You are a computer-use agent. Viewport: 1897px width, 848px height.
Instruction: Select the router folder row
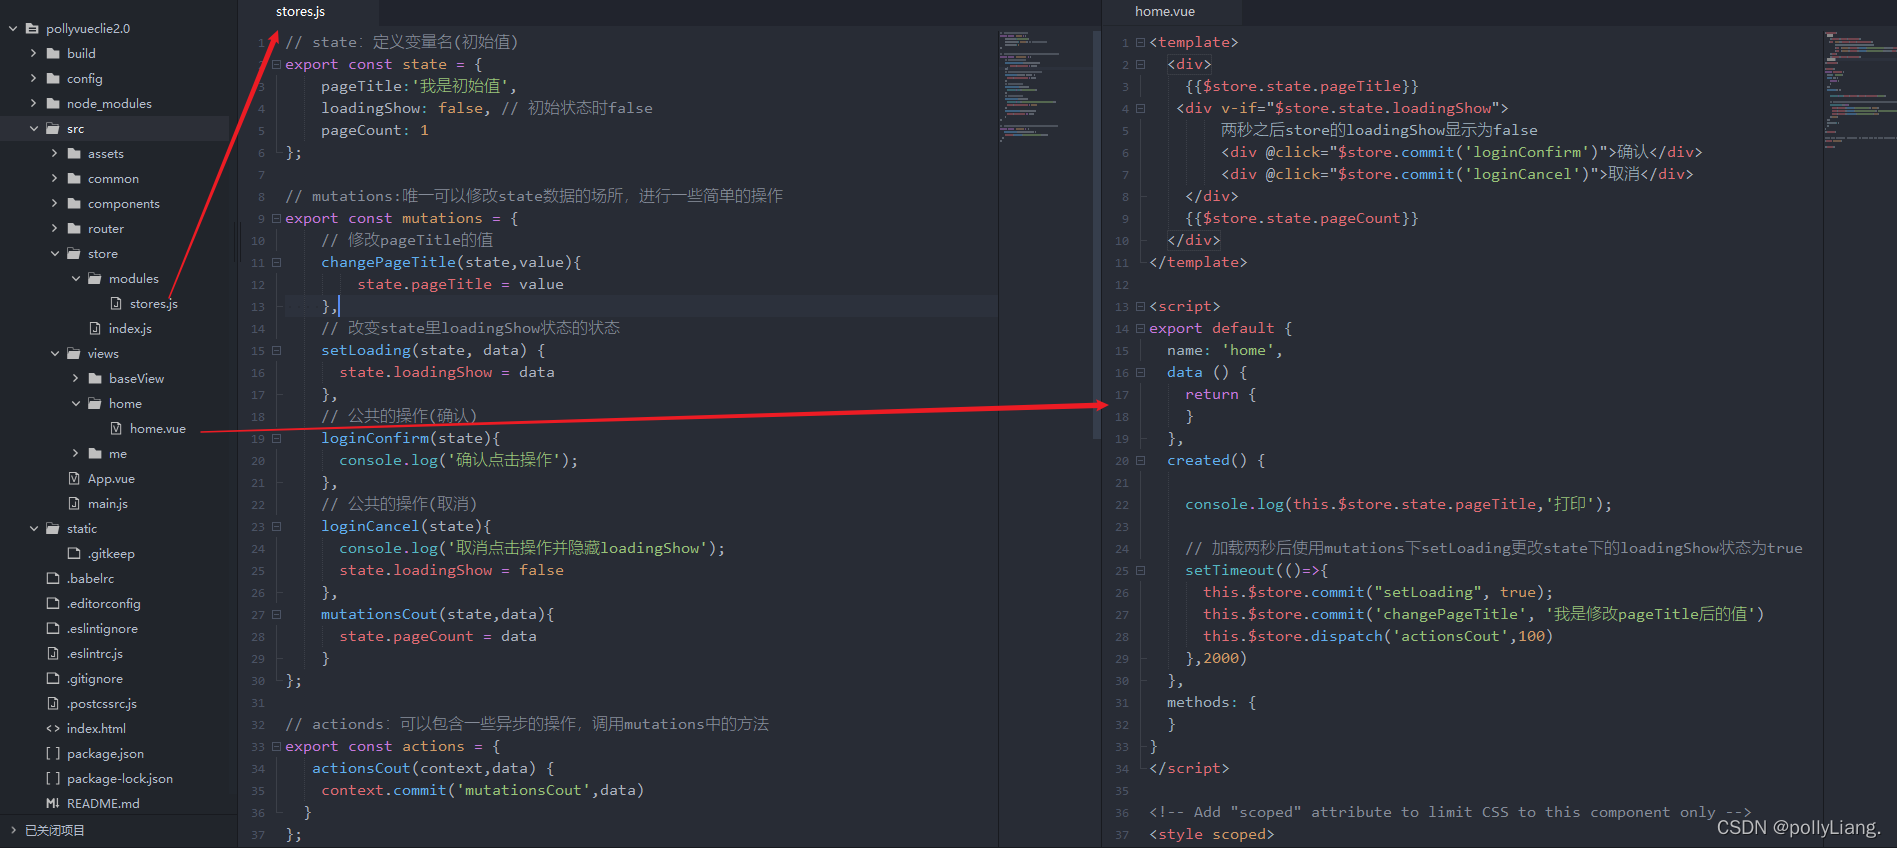click(116, 229)
